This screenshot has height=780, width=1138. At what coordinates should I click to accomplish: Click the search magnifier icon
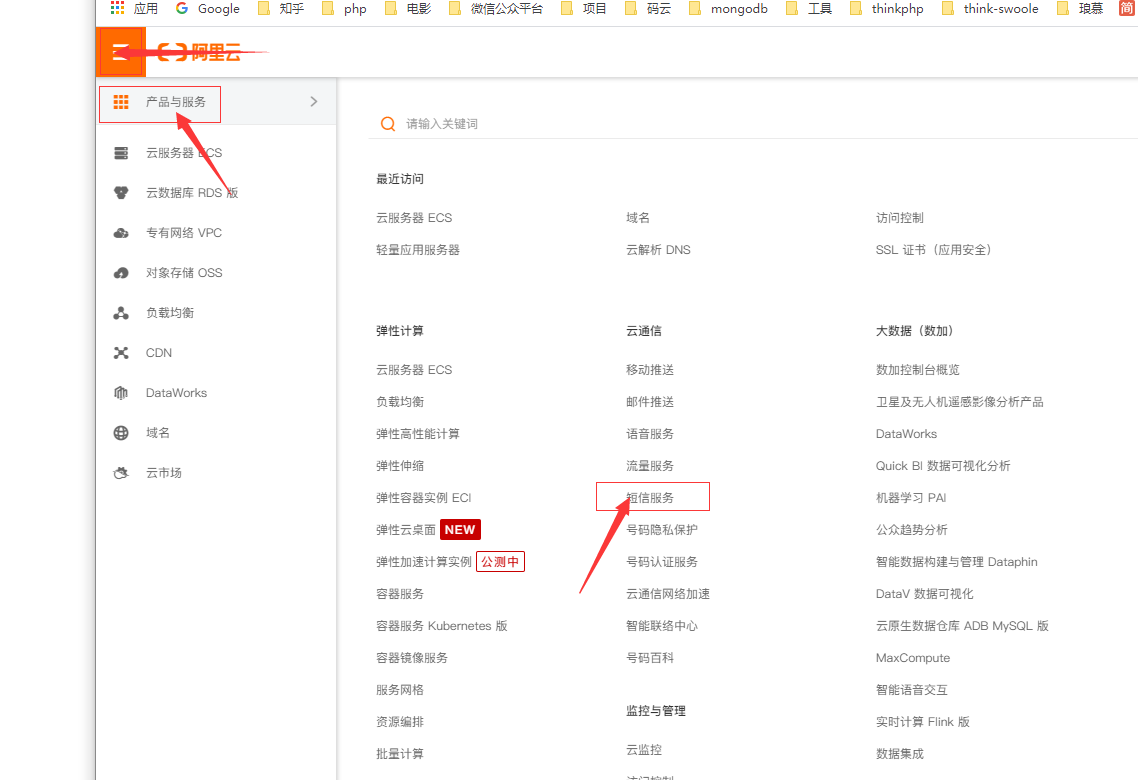tap(388, 124)
